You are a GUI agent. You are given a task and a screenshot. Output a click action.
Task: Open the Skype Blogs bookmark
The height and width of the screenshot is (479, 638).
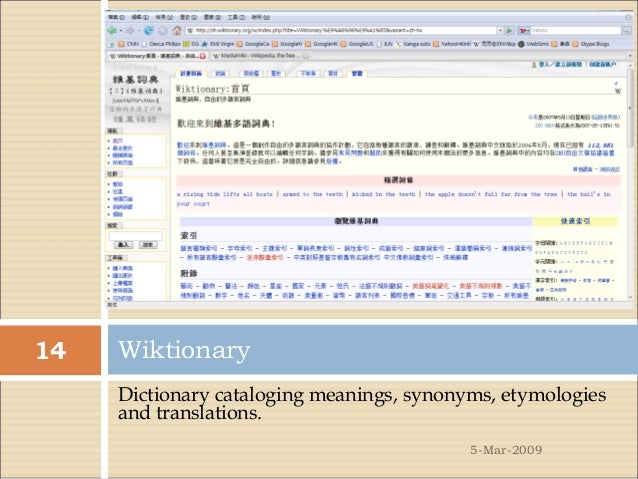pos(590,44)
